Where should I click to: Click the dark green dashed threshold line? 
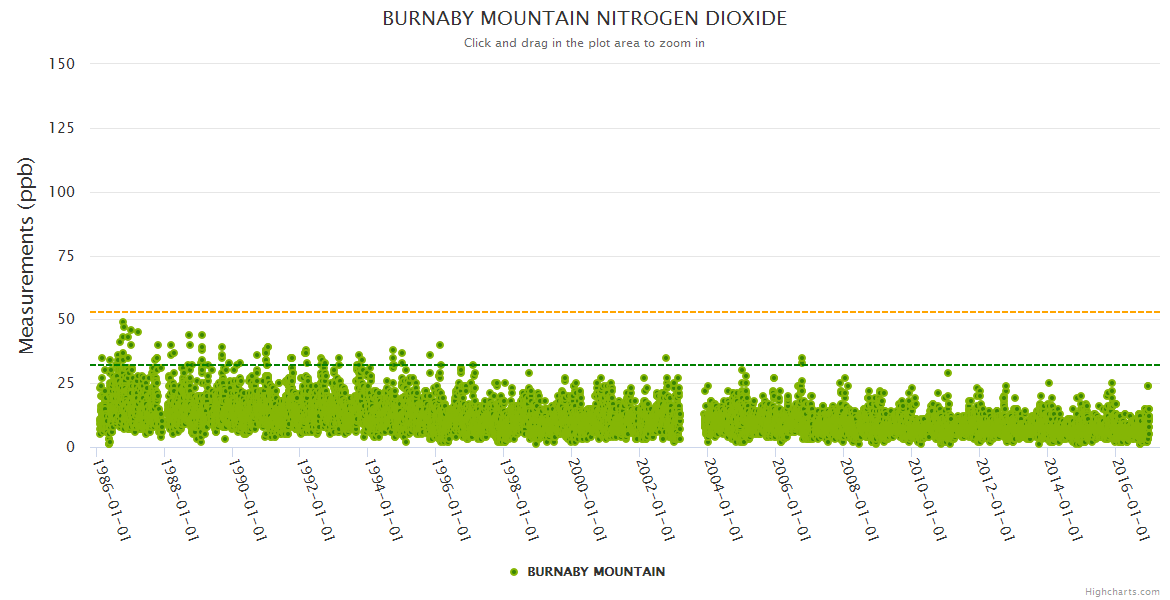pyautogui.click(x=800, y=365)
